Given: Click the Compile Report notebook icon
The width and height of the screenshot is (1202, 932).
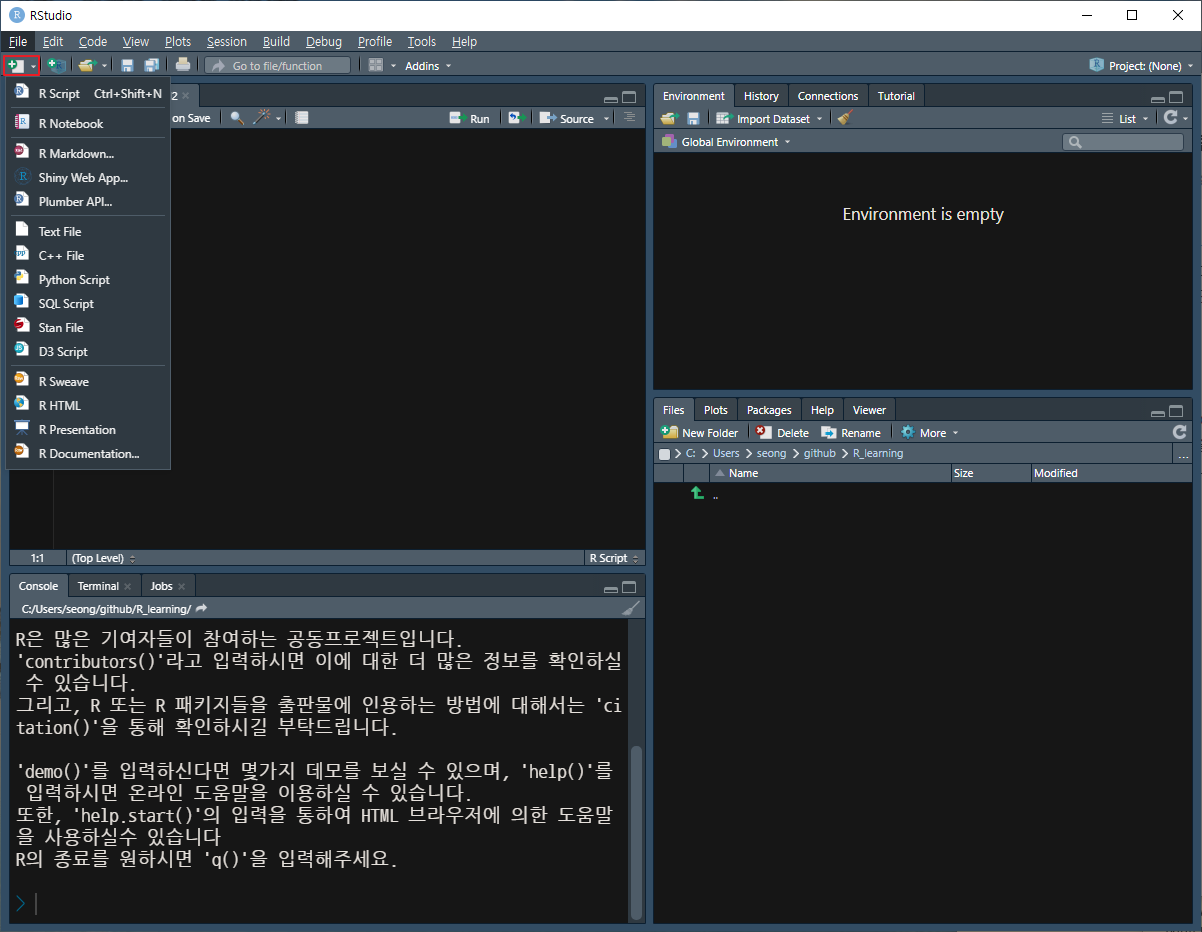Looking at the screenshot, I should coord(302,118).
